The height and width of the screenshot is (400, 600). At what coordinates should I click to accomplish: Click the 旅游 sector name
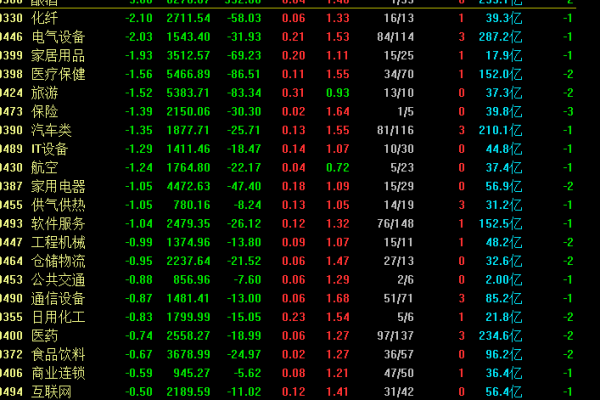tap(45, 93)
